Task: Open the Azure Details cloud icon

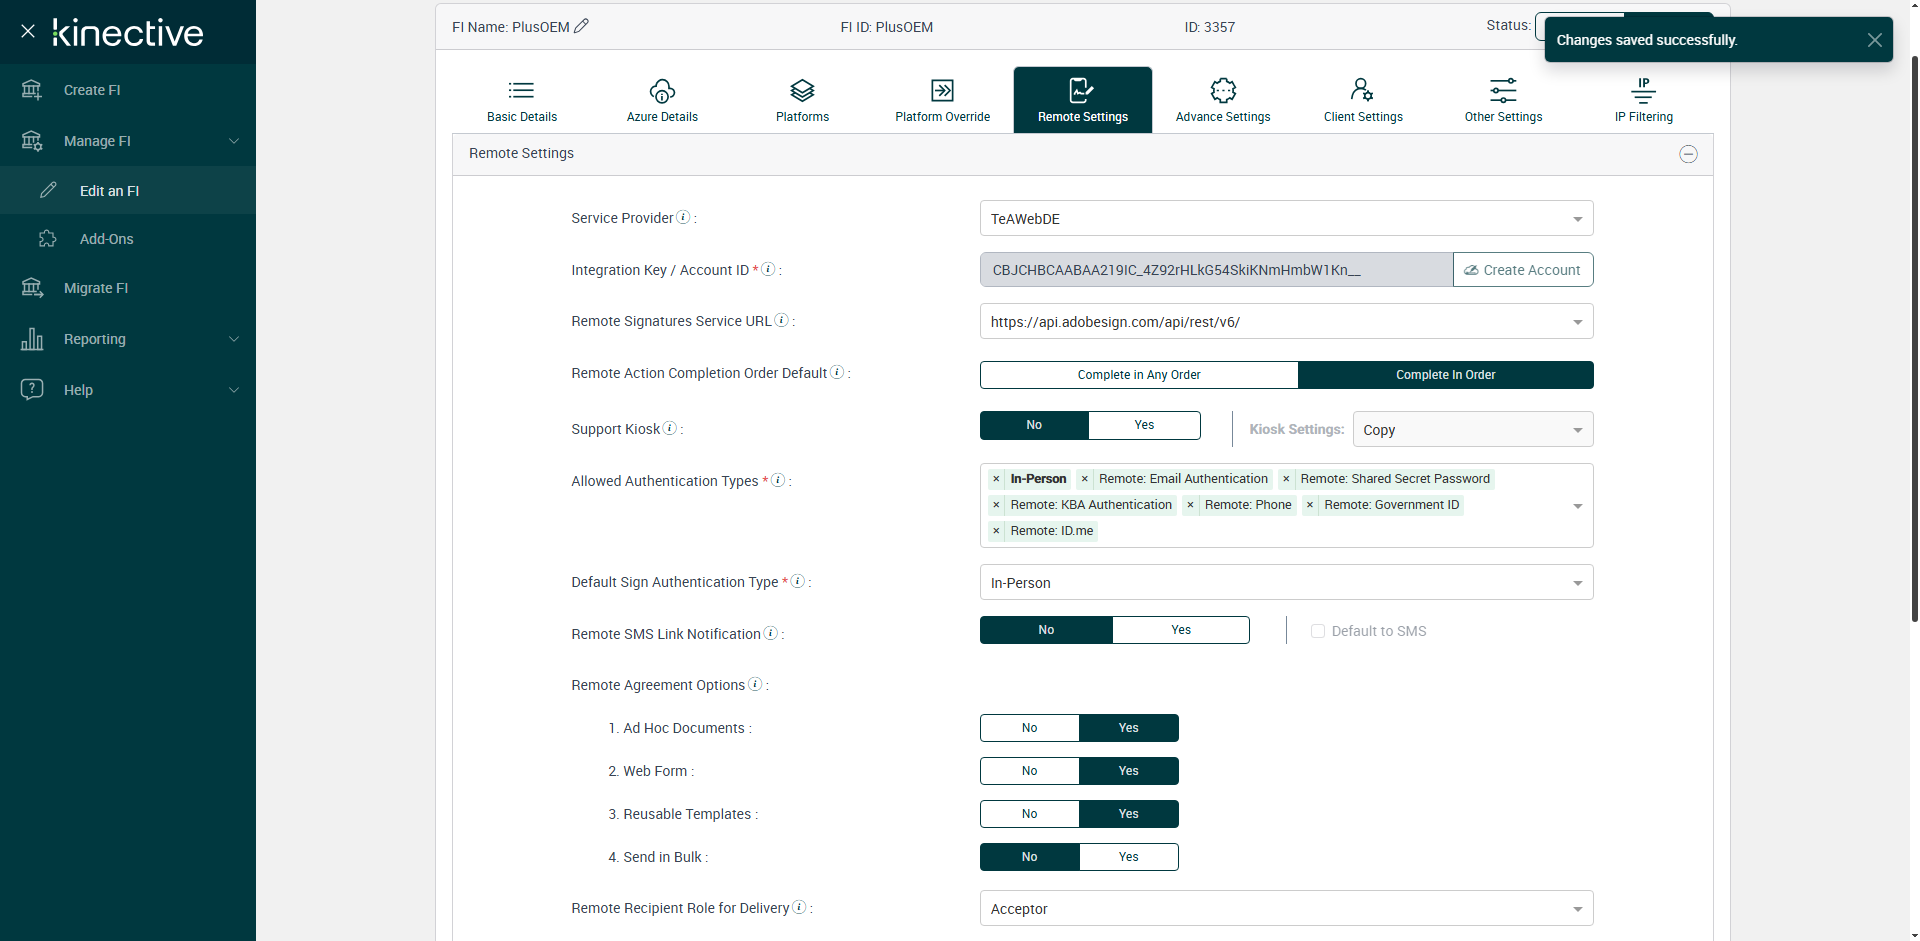Action: [662, 91]
